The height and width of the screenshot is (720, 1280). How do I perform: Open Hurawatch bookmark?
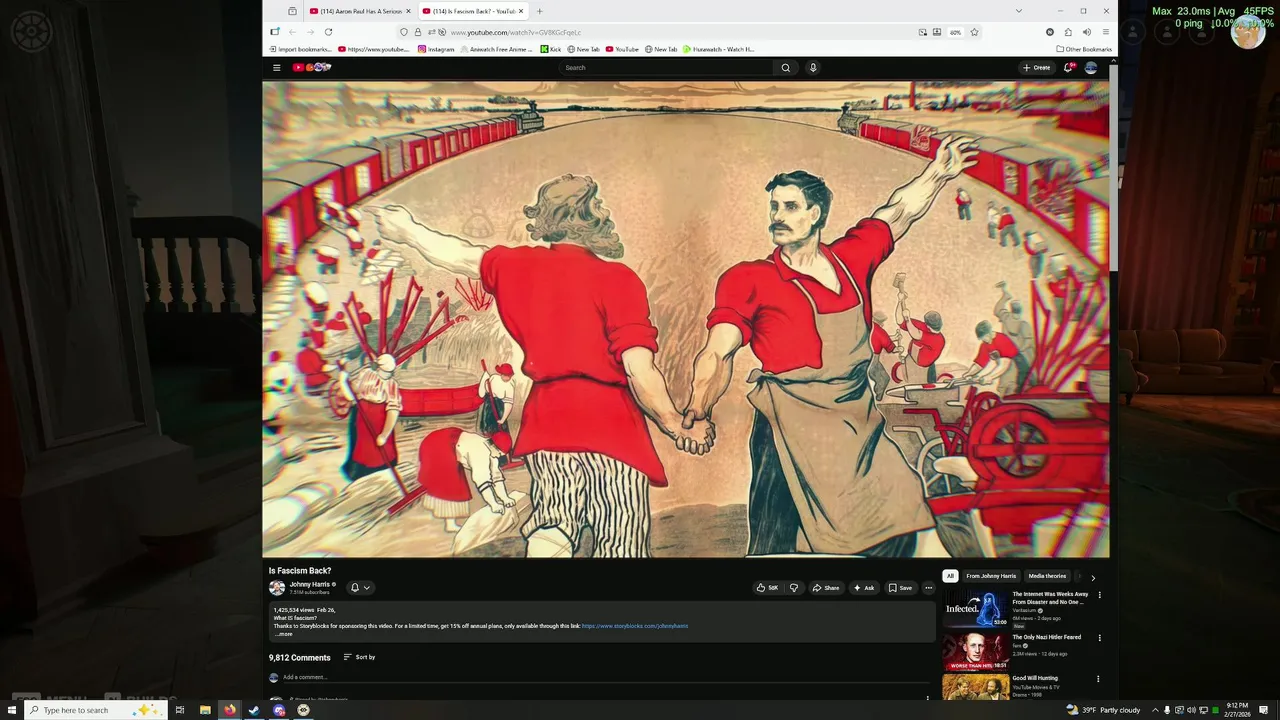point(719,49)
